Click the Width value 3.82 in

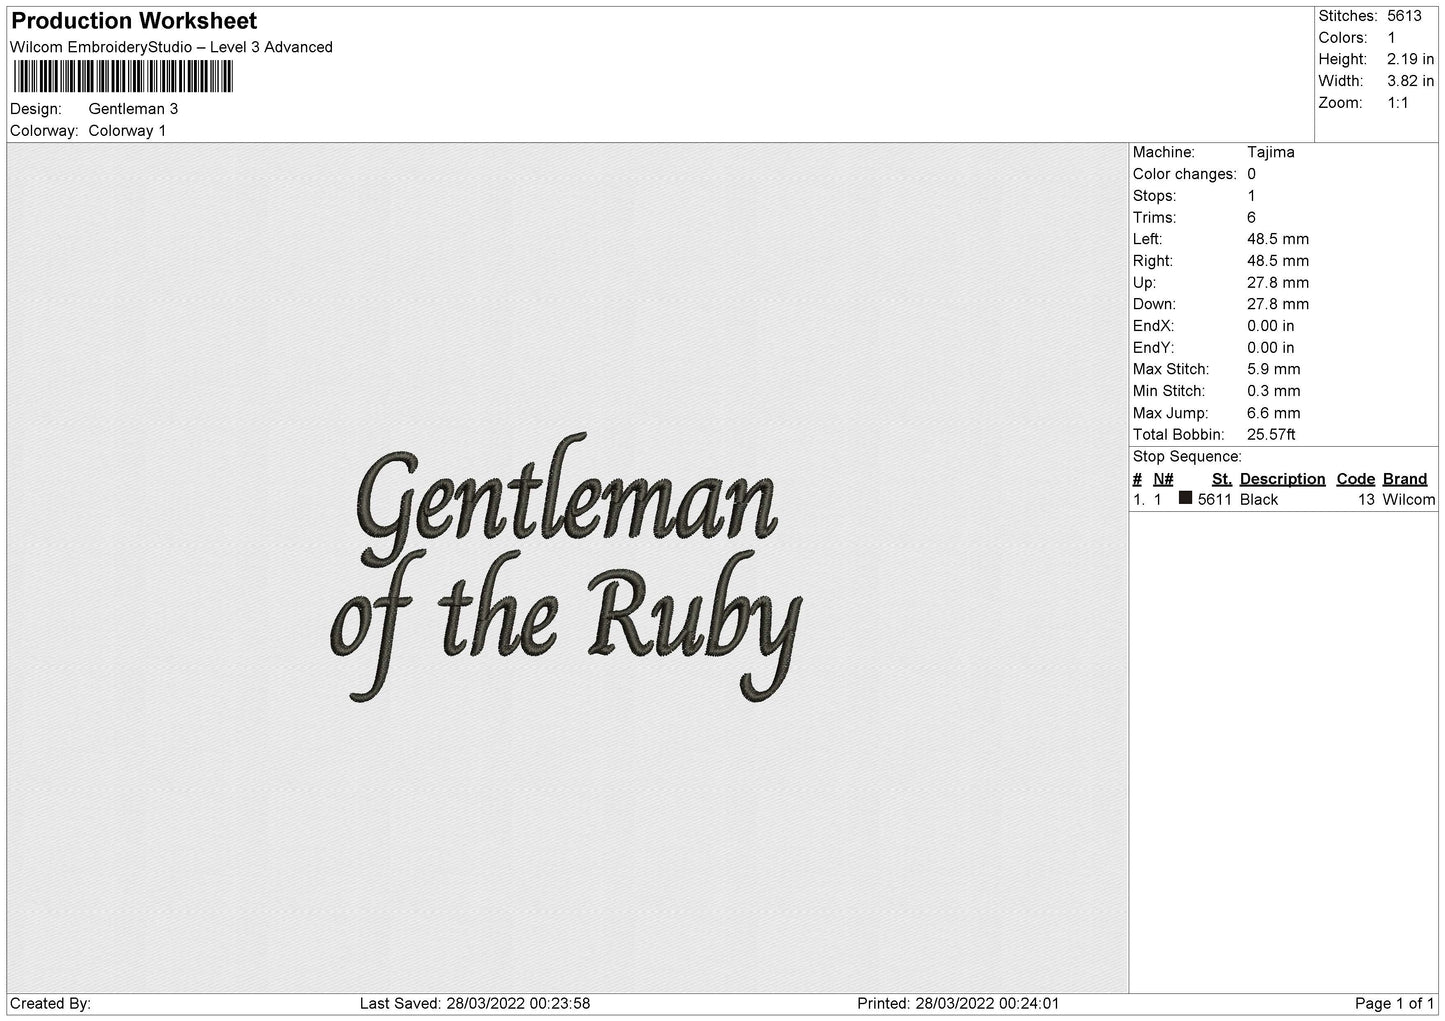pyautogui.click(x=1410, y=81)
